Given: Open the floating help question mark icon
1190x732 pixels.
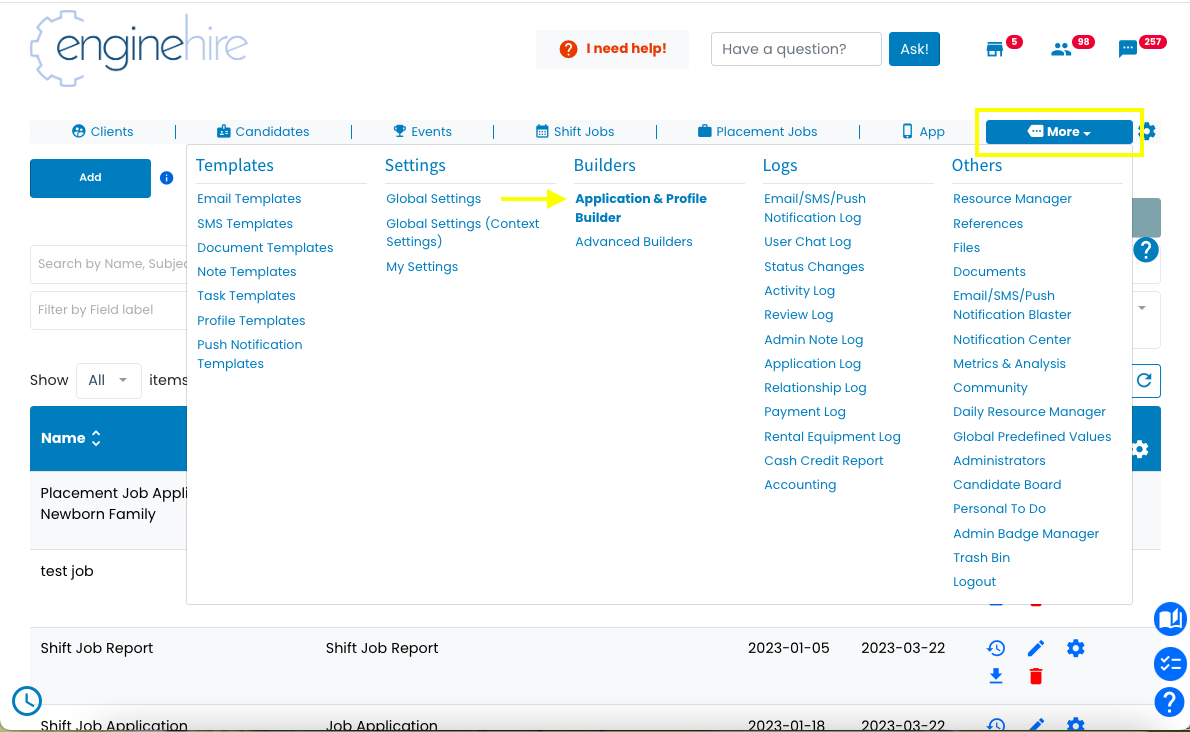Looking at the screenshot, I should 1170,702.
